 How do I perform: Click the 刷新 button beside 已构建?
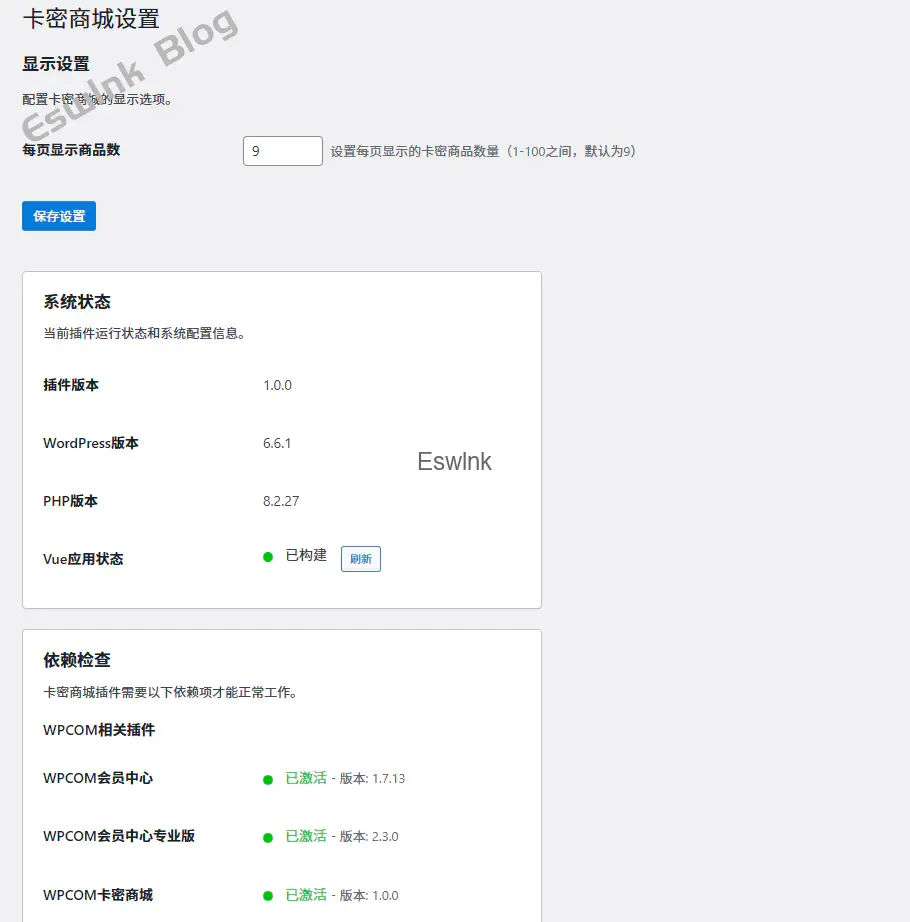[360, 559]
